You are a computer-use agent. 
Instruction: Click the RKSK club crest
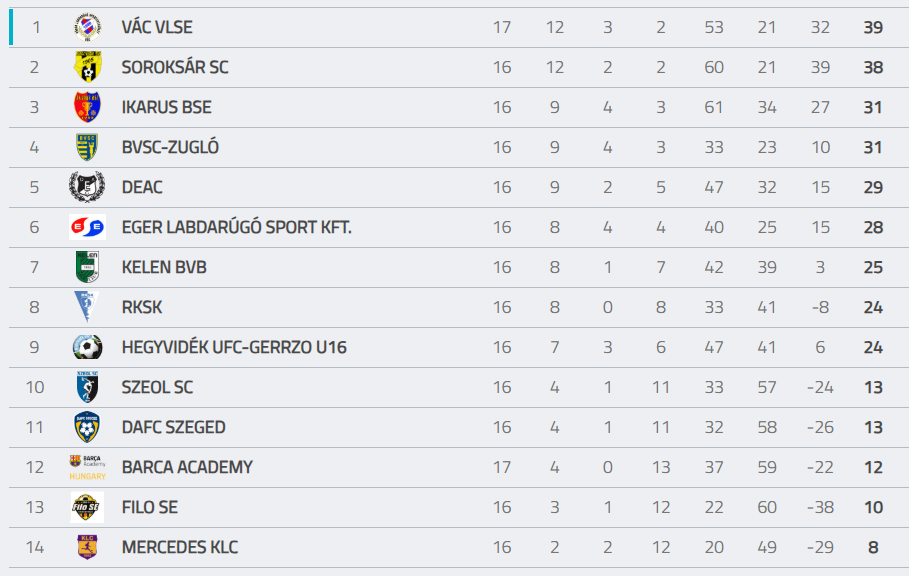pos(87,307)
